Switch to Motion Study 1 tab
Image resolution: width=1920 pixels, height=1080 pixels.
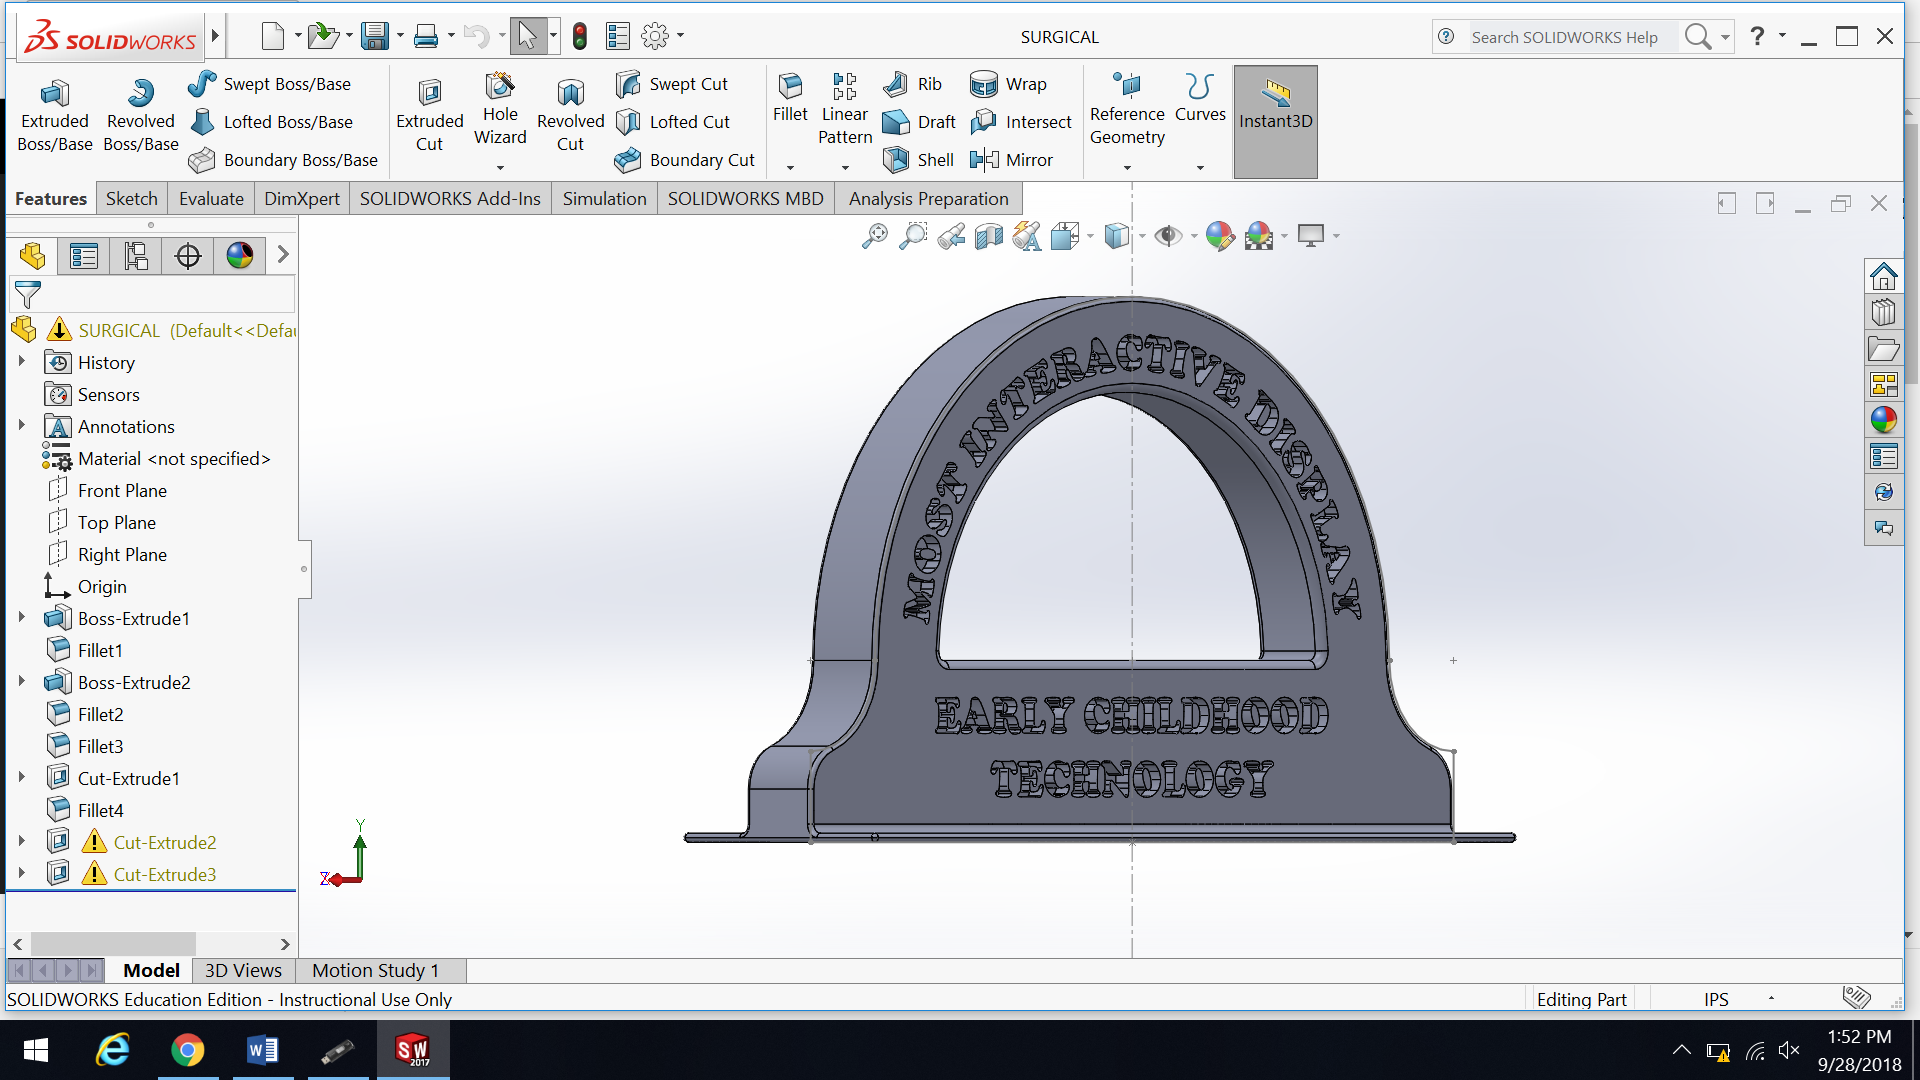pos(375,970)
